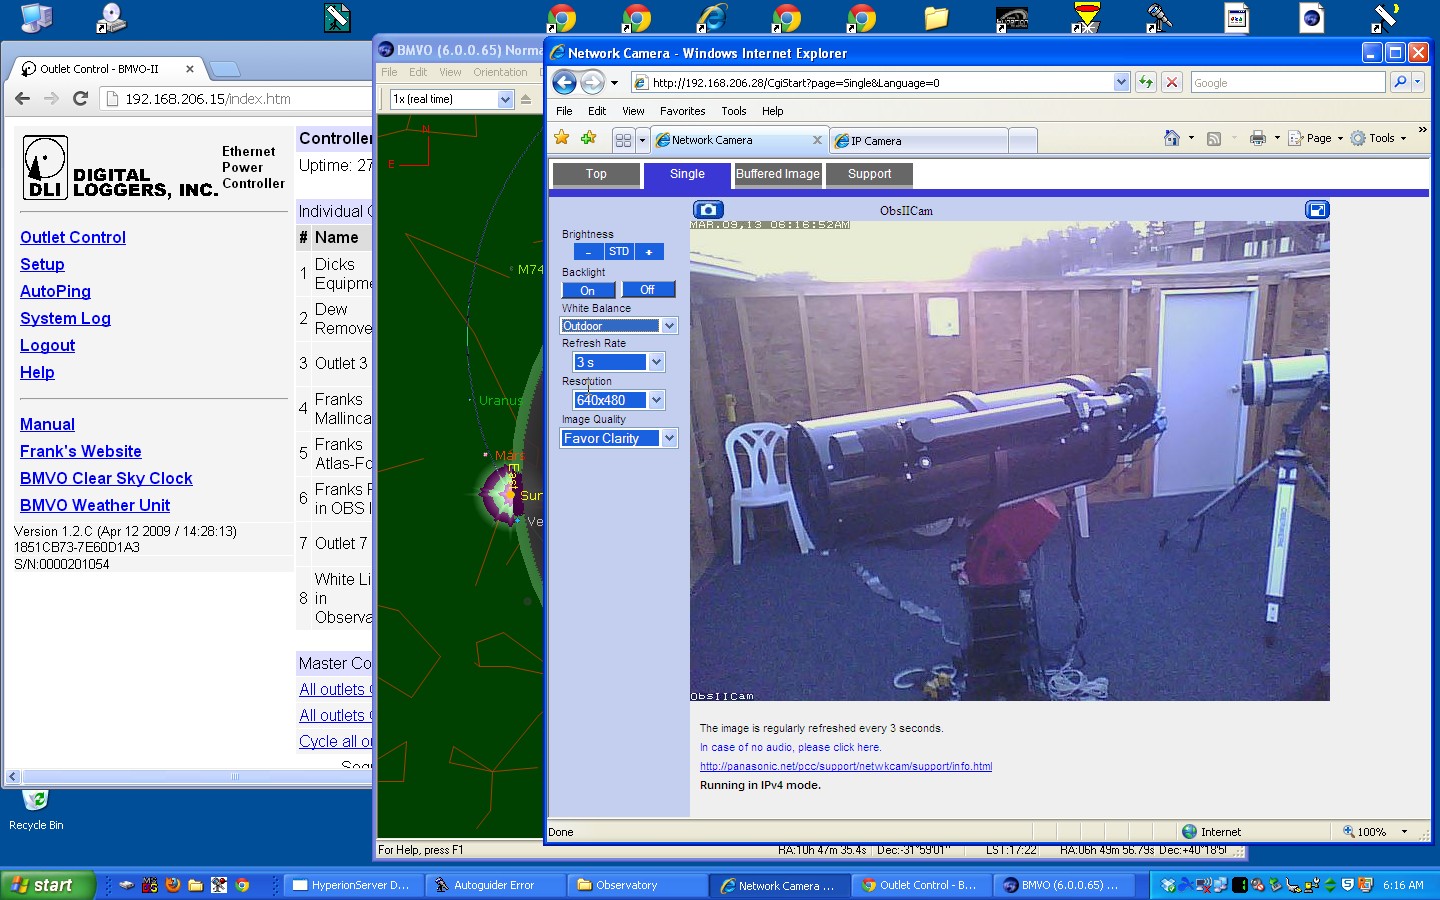Go back in Internet Explorer
This screenshot has height=900, width=1440.
[564, 83]
